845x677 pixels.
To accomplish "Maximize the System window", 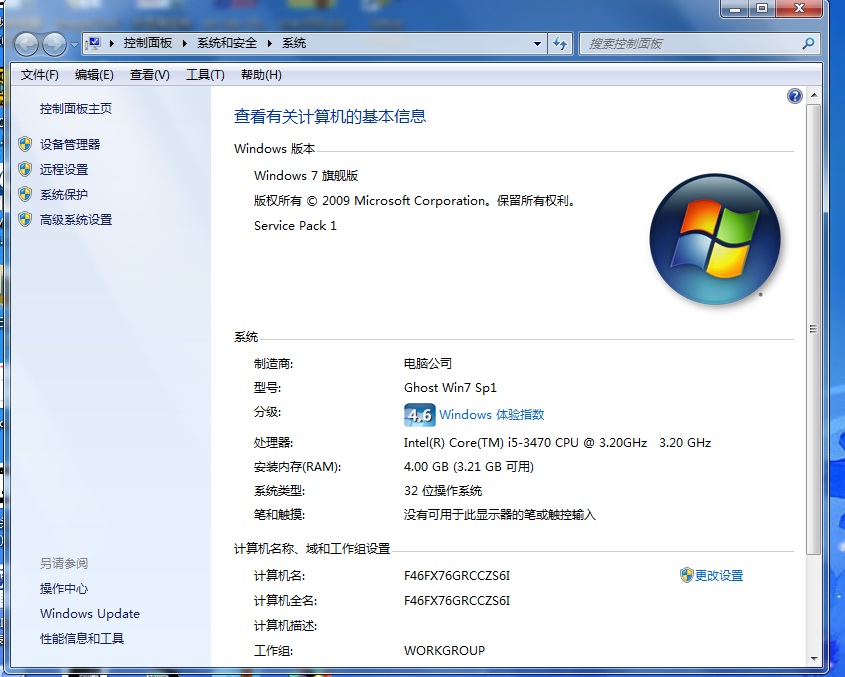I will point(762,8).
